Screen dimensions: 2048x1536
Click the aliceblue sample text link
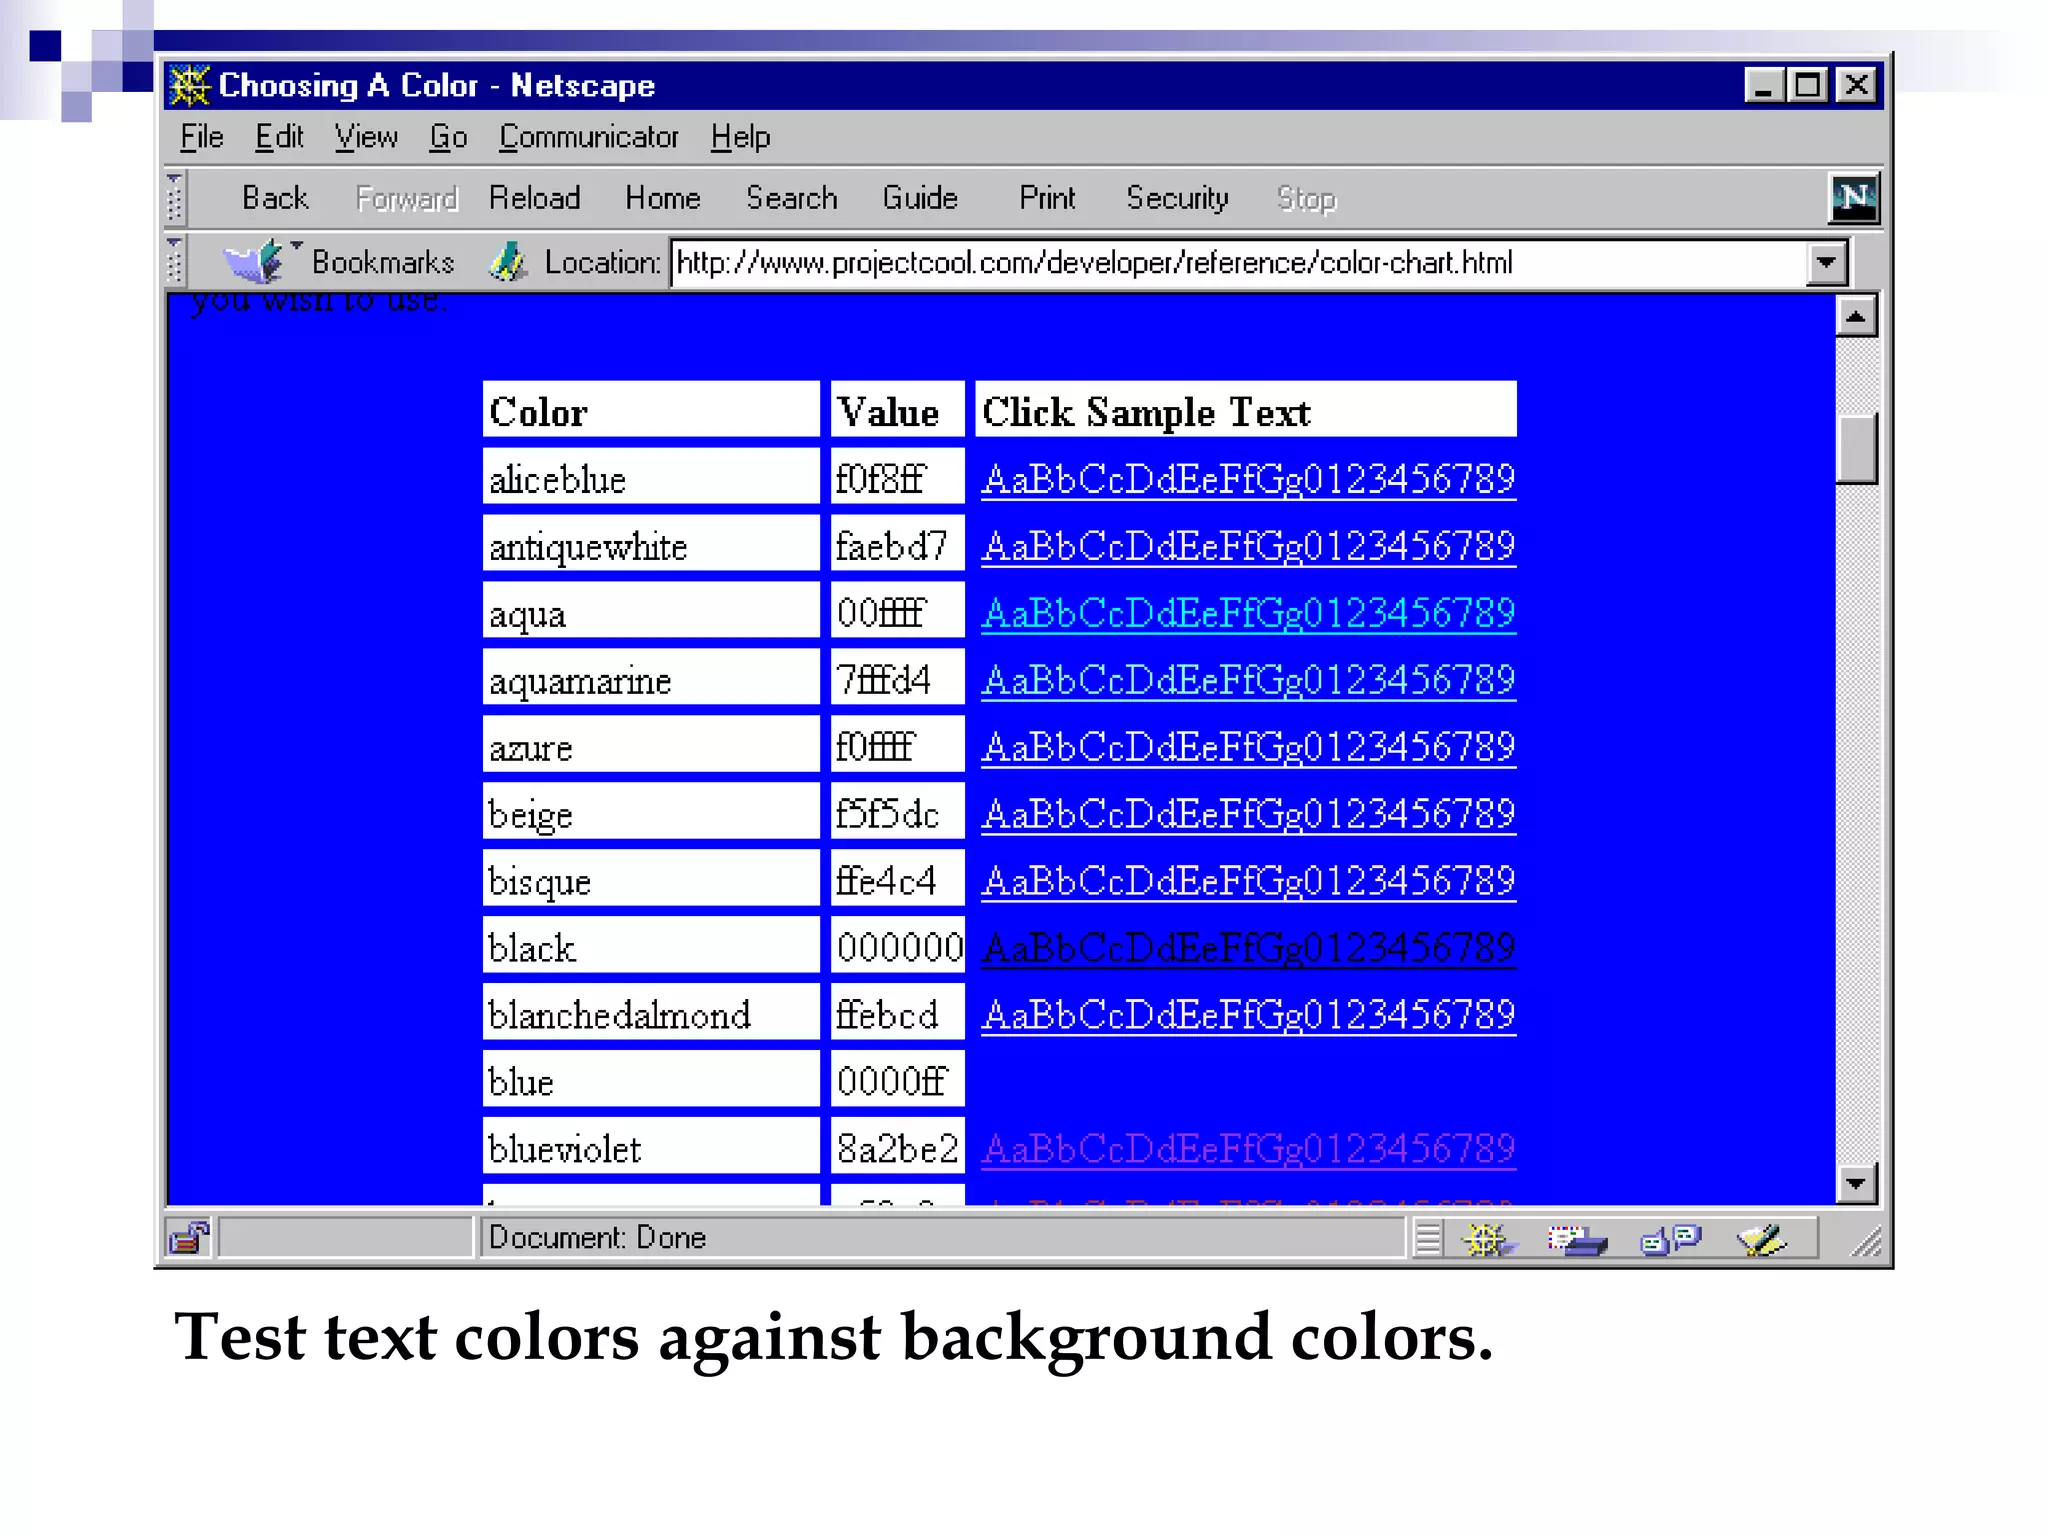(1248, 479)
